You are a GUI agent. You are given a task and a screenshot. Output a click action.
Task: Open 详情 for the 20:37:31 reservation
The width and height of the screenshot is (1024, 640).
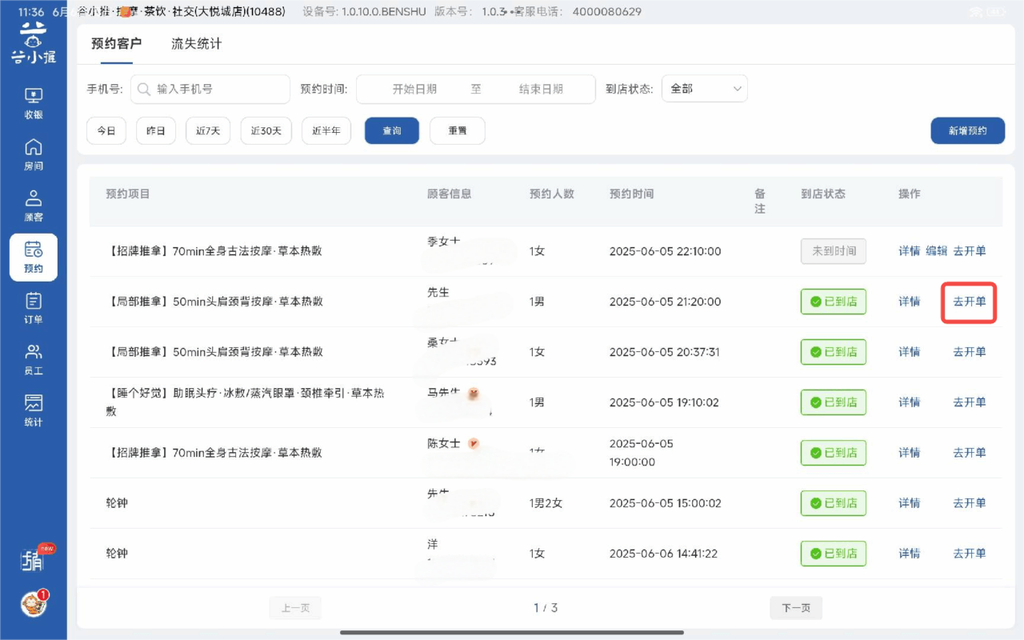[x=909, y=351]
